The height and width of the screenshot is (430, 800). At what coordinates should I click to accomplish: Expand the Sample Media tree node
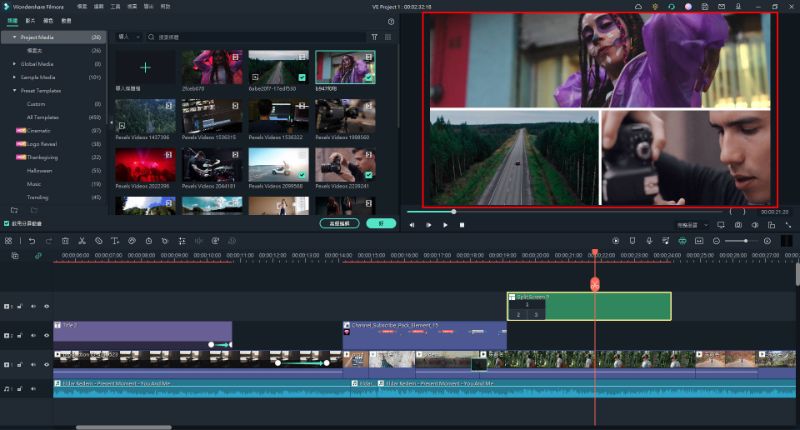click(x=14, y=77)
